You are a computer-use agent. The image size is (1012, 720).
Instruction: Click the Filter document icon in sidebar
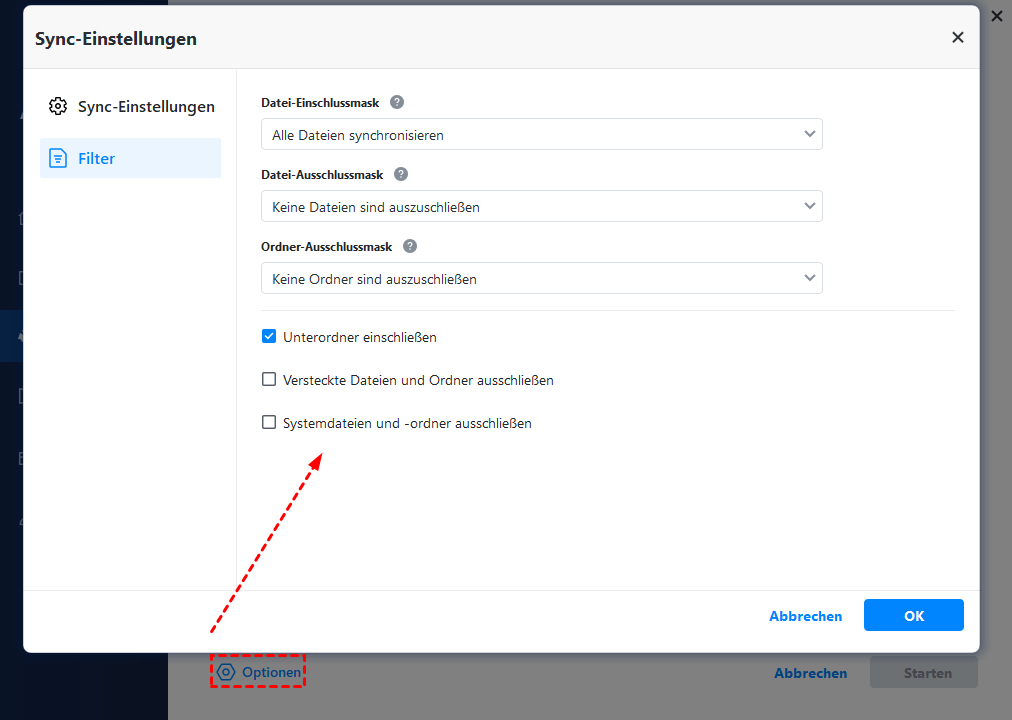58,158
